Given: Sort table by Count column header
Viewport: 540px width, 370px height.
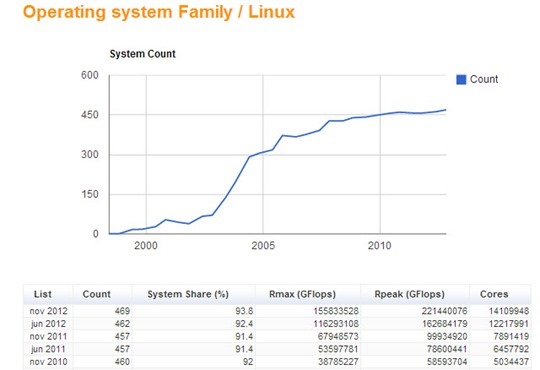Looking at the screenshot, I should 96,294.
